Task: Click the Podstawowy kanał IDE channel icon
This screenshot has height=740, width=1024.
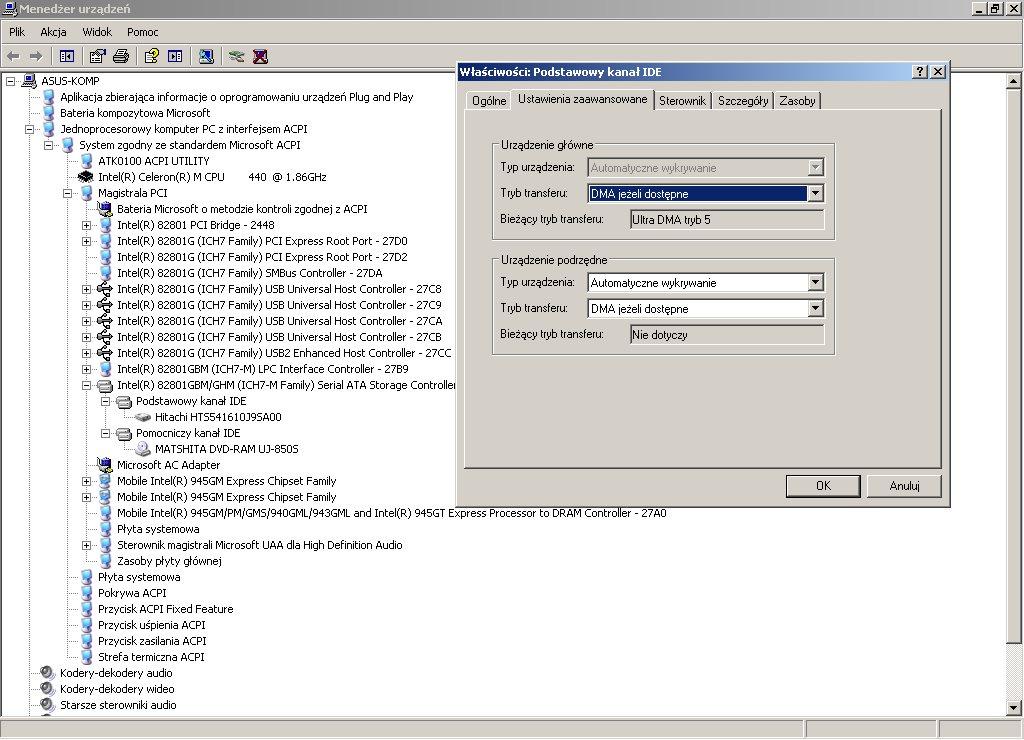Action: [124, 402]
